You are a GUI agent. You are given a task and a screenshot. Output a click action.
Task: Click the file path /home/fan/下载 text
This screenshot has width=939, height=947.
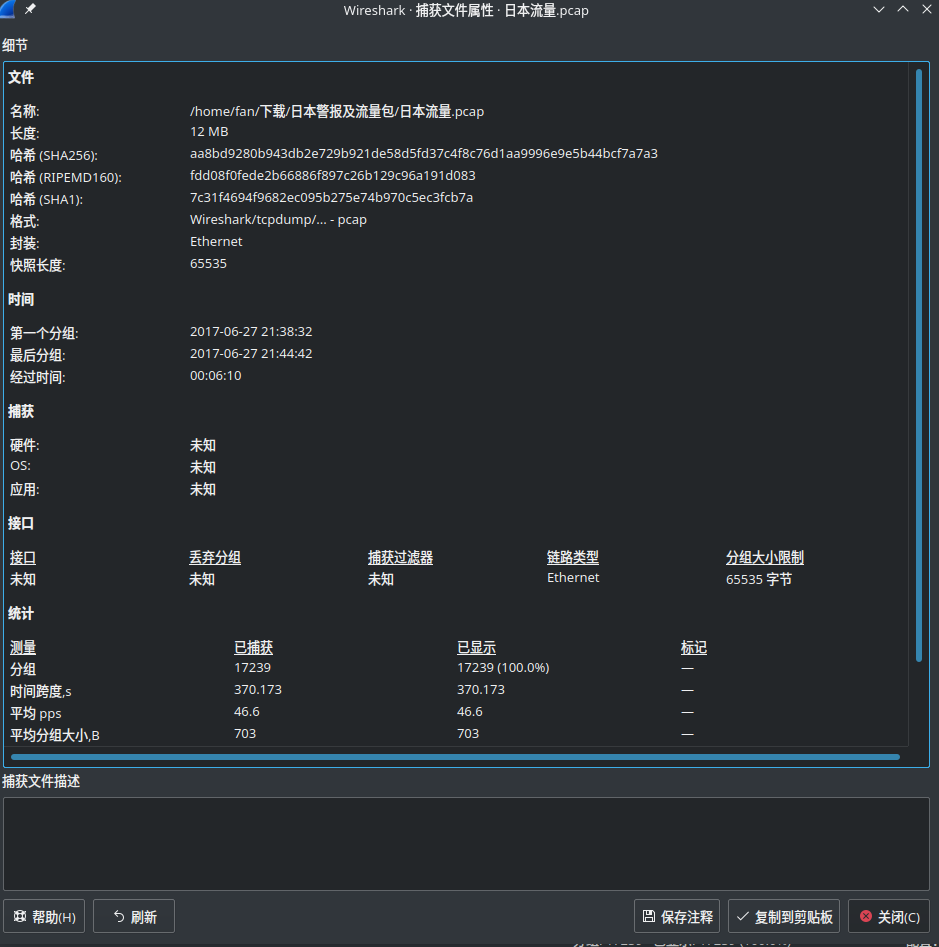click(x=337, y=111)
